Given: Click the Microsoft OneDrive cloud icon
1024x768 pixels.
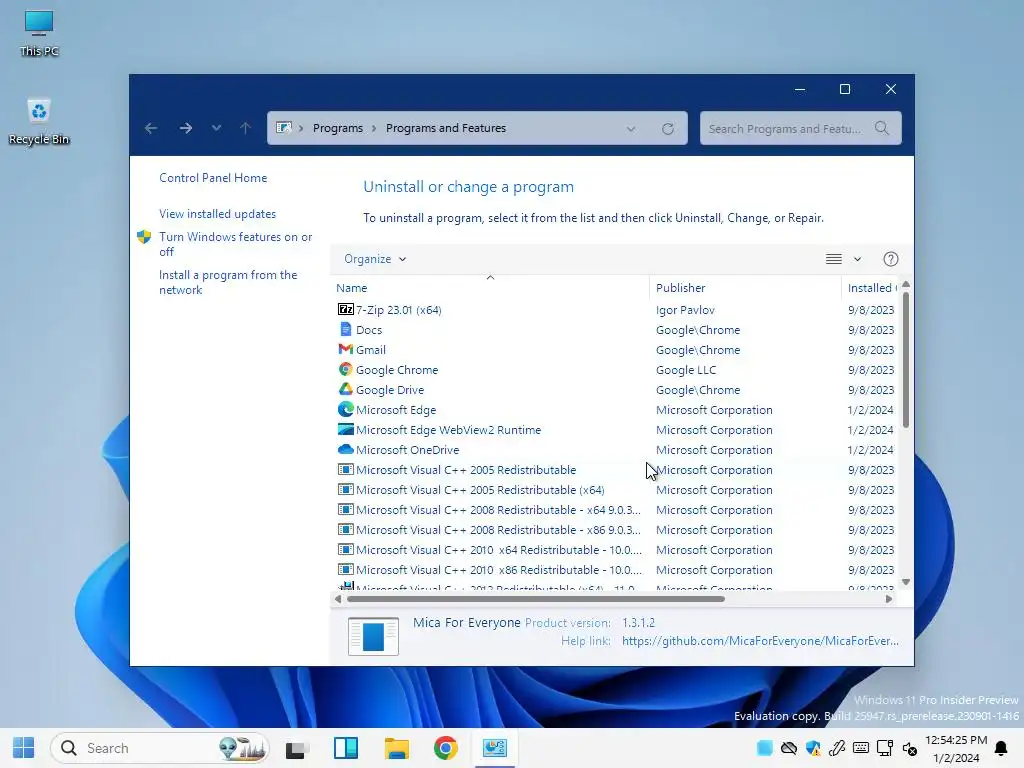Looking at the screenshot, I should (x=345, y=449).
